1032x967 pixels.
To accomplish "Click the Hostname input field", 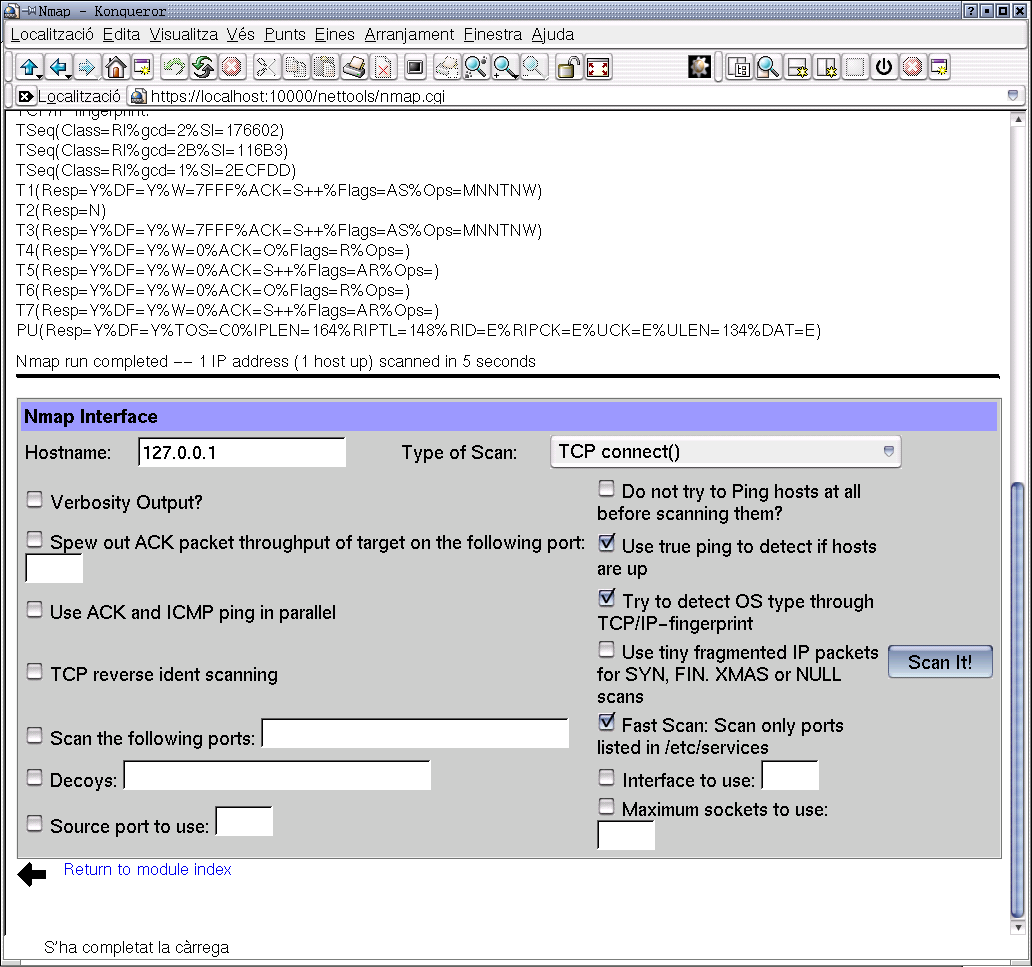I will (x=242, y=452).
